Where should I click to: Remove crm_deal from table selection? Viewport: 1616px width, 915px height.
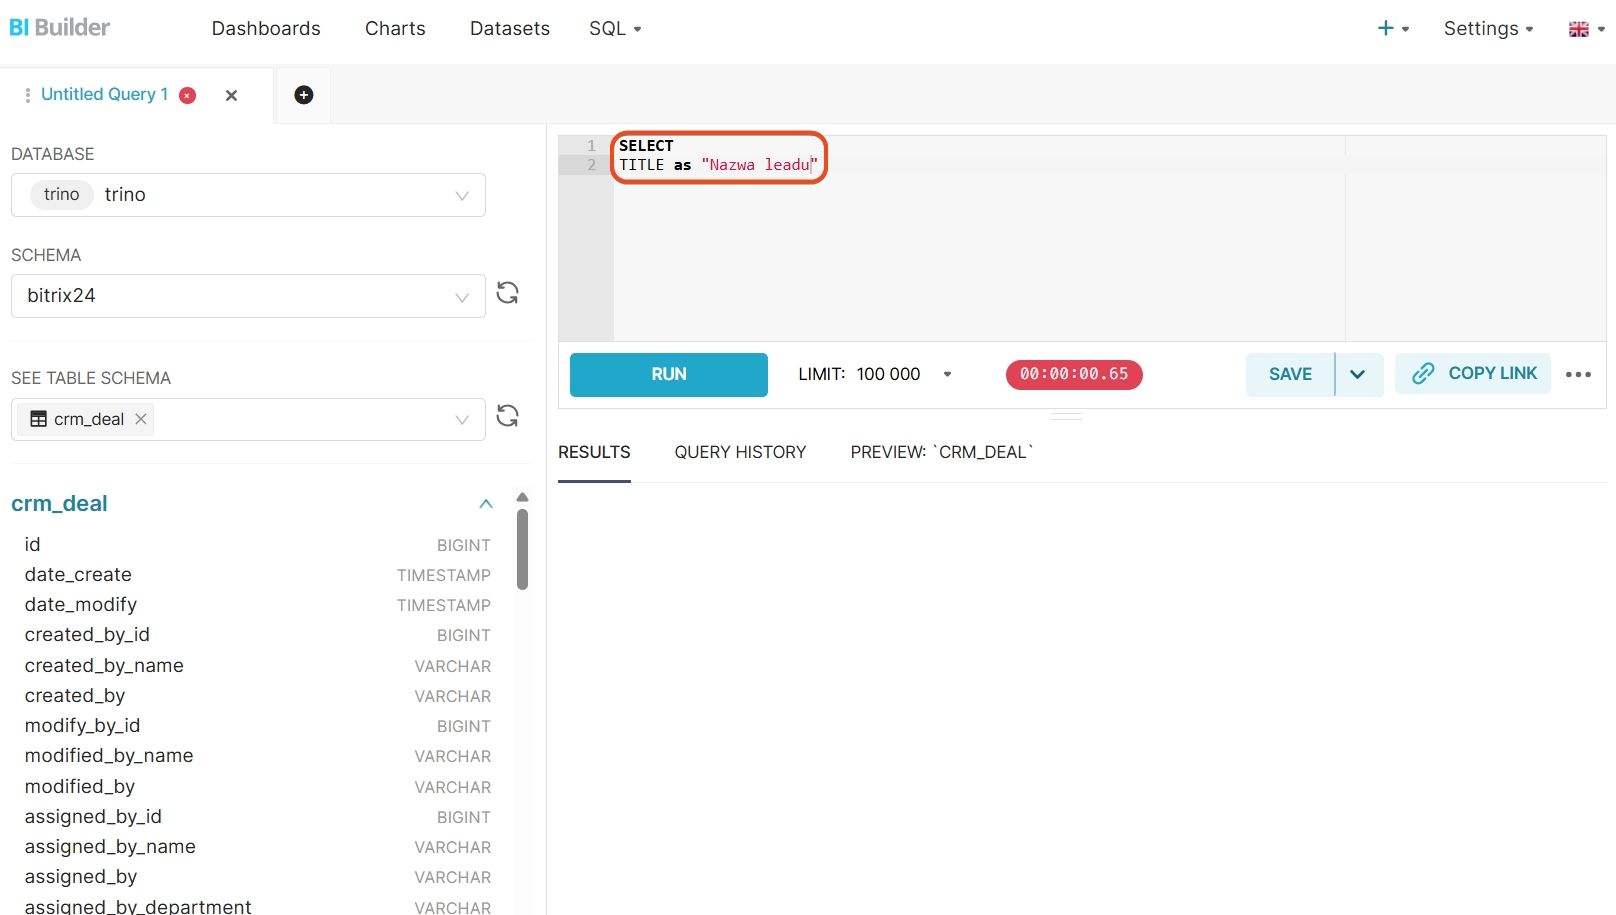pos(141,419)
